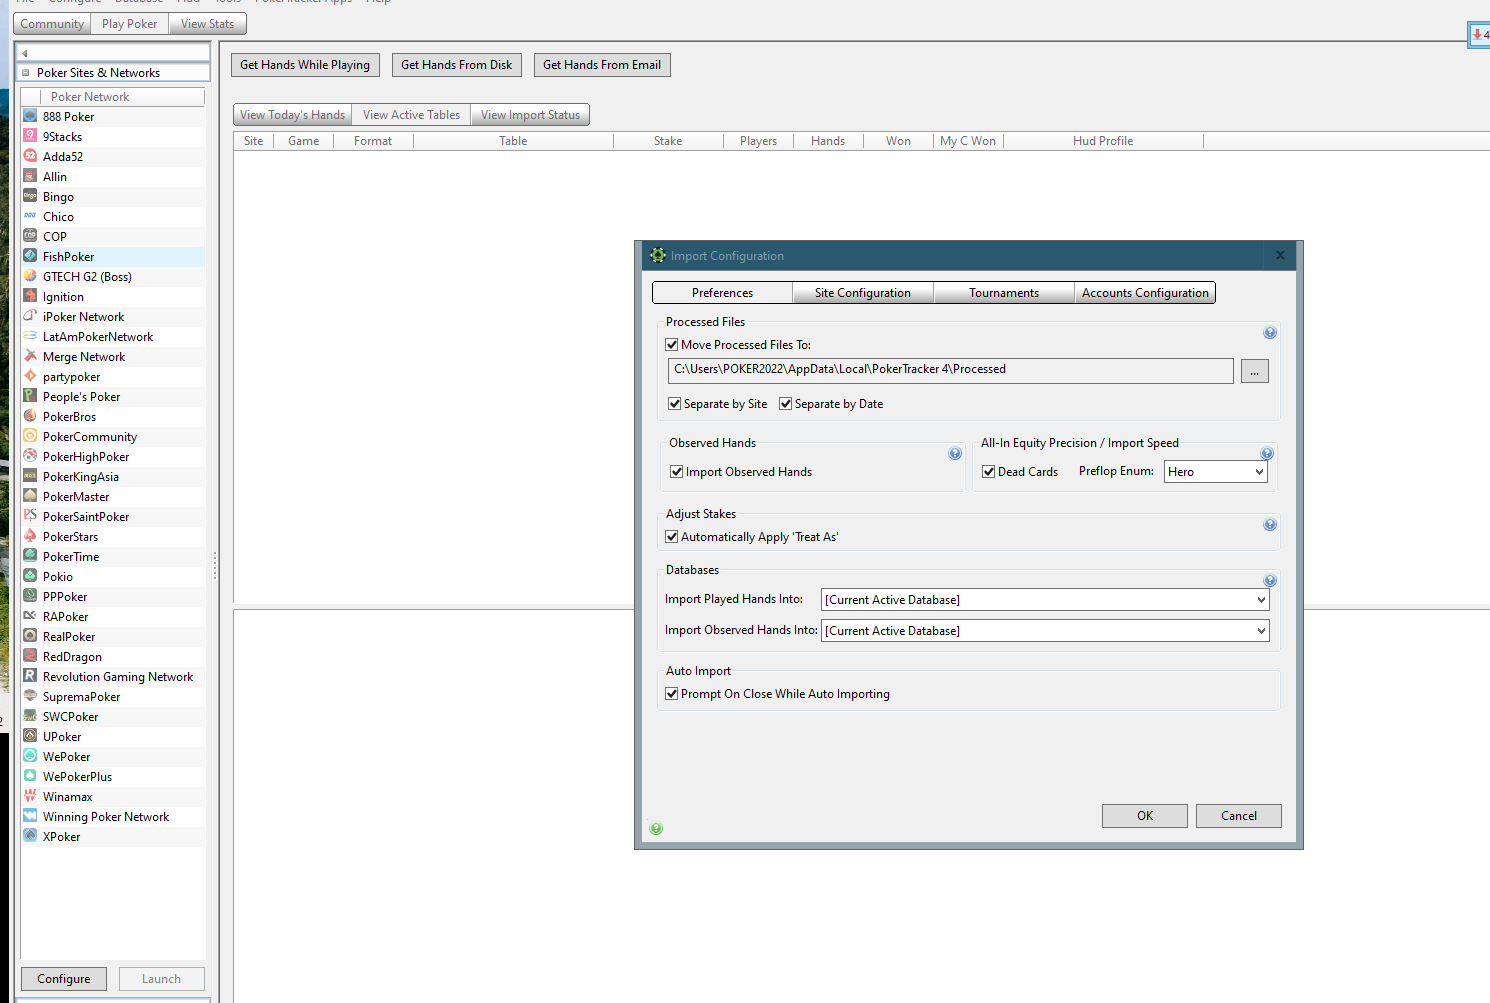
Task: Toggle Separate by Site checkbox
Action: pyautogui.click(x=675, y=404)
